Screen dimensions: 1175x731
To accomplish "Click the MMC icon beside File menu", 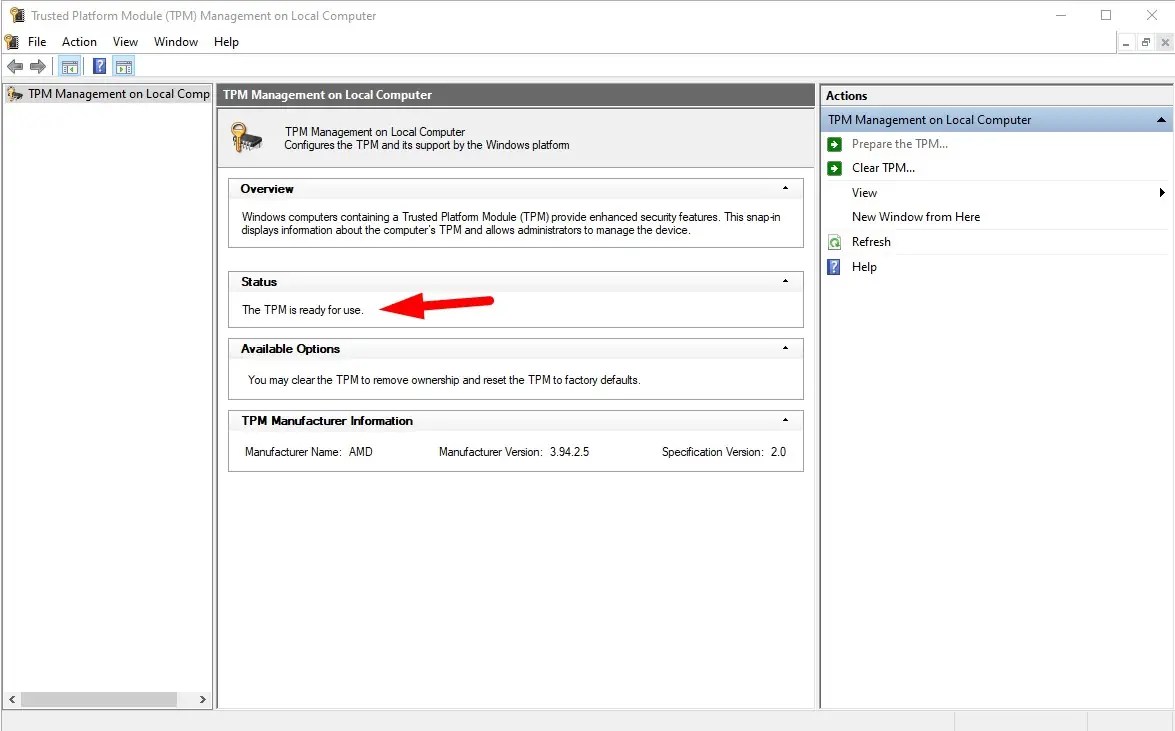I will point(12,42).
